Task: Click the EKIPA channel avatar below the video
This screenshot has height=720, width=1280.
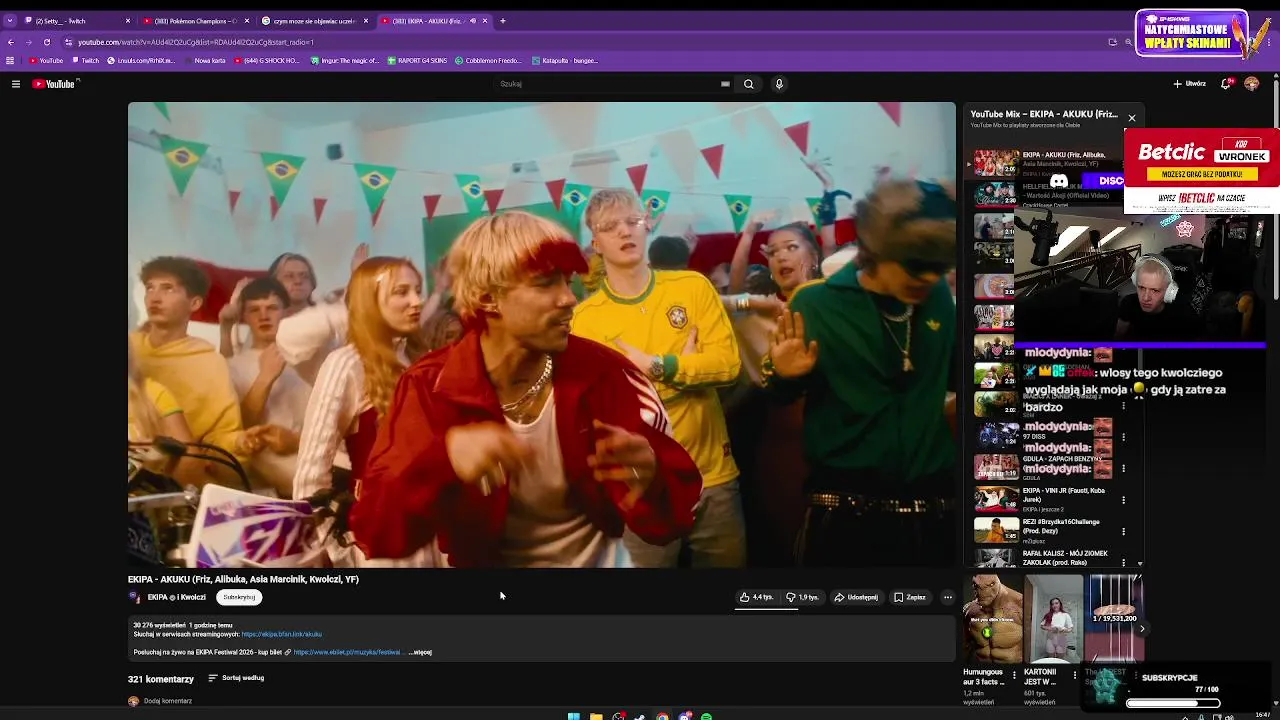Action: click(x=134, y=597)
